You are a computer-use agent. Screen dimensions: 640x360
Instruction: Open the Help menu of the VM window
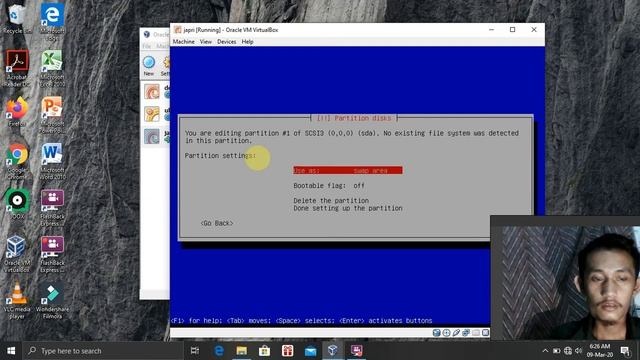pyautogui.click(x=247, y=42)
